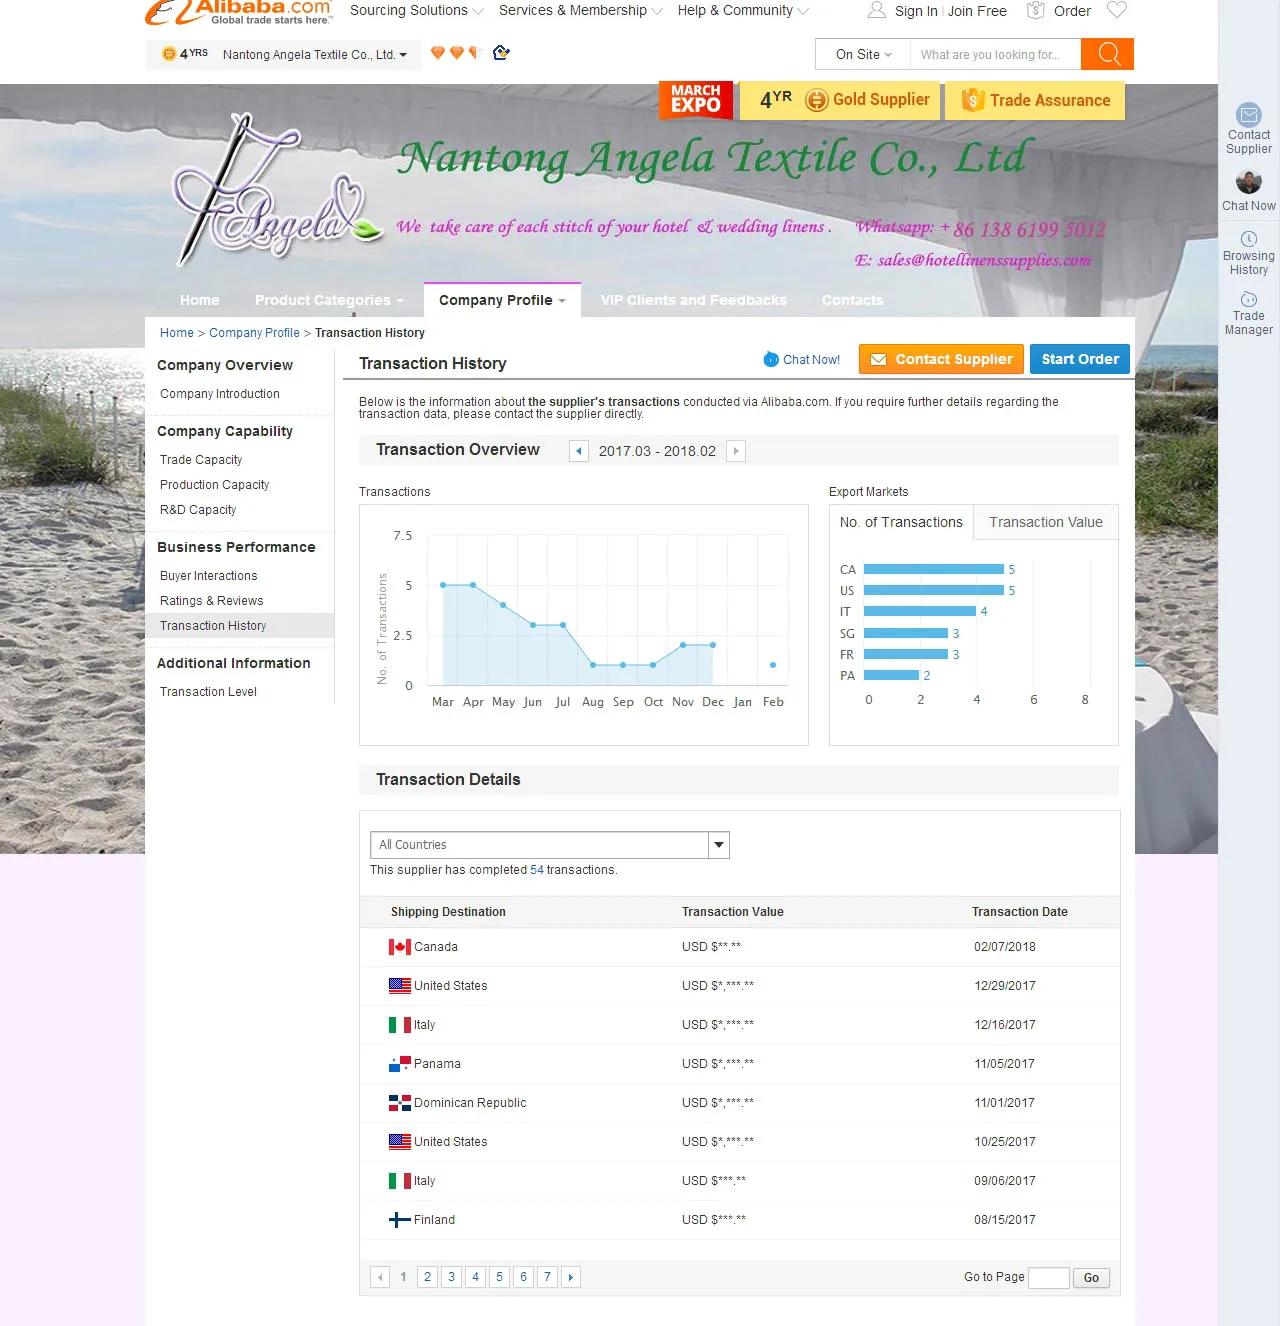Click the 4 YRS gold badge near company name
The width and height of the screenshot is (1280, 1326).
pyautogui.click(x=186, y=54)
